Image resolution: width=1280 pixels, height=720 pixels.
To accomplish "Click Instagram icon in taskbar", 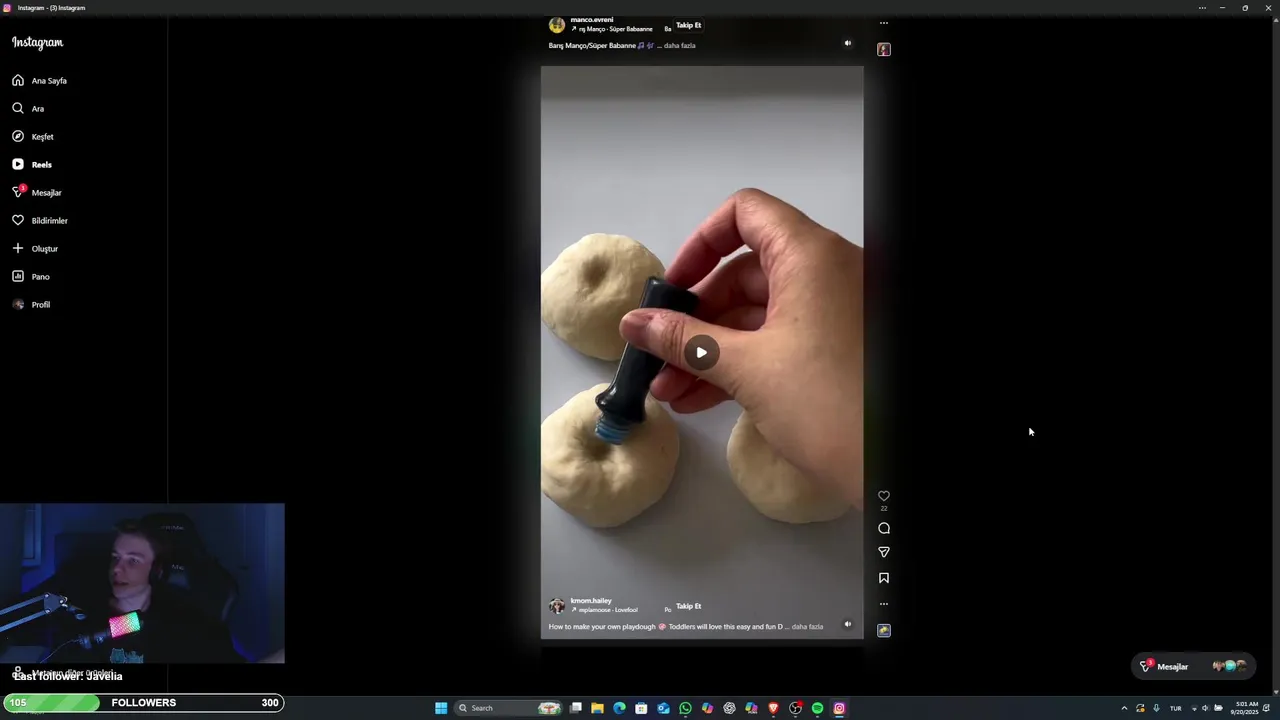I will (x=839, y=708).
